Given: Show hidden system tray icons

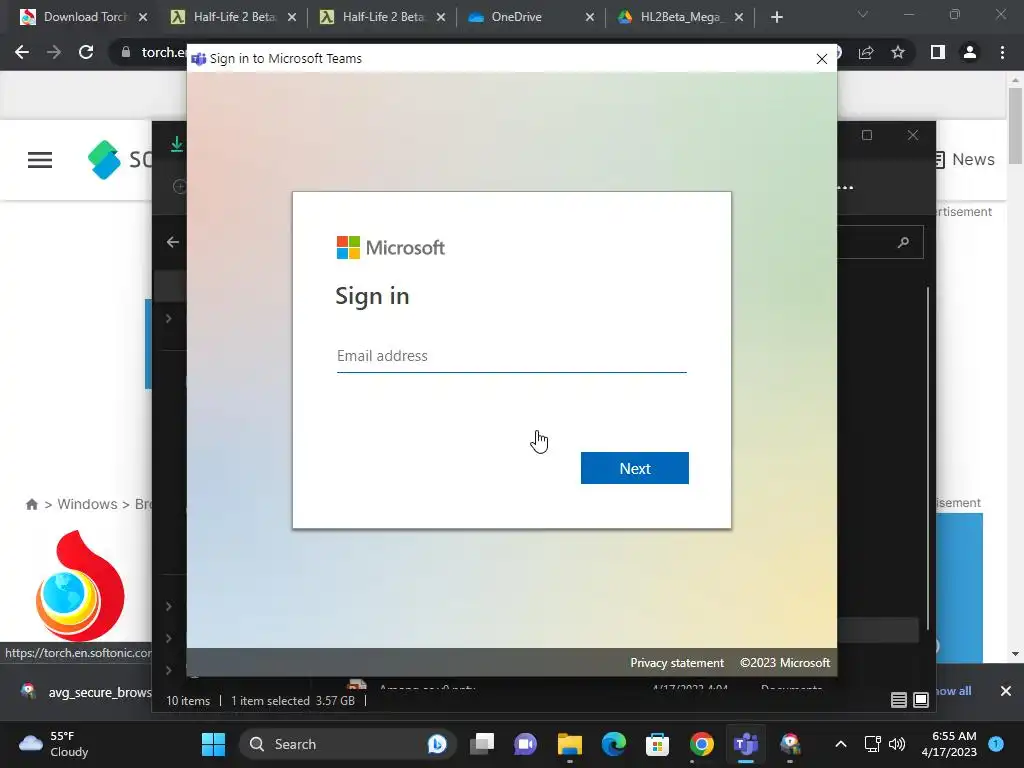Looking at the screenshot, I should pos(841,744).
